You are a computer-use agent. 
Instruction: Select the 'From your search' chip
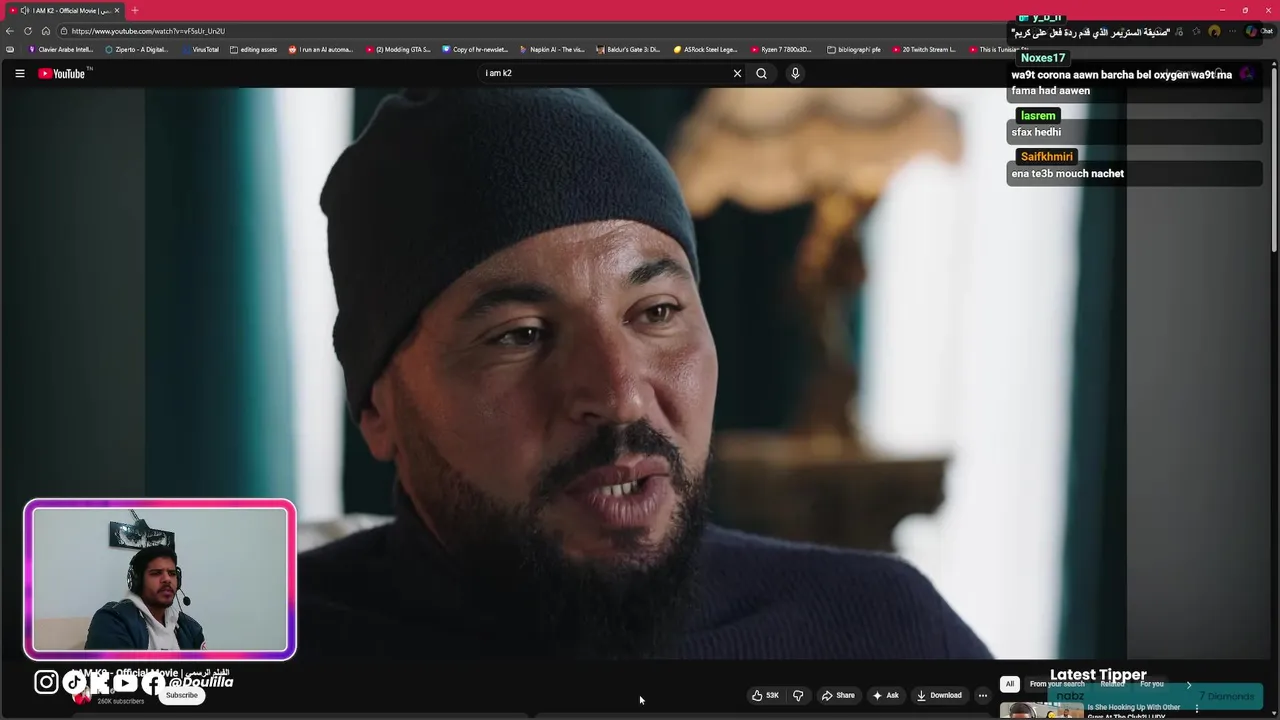click(x=1057, y=684)
